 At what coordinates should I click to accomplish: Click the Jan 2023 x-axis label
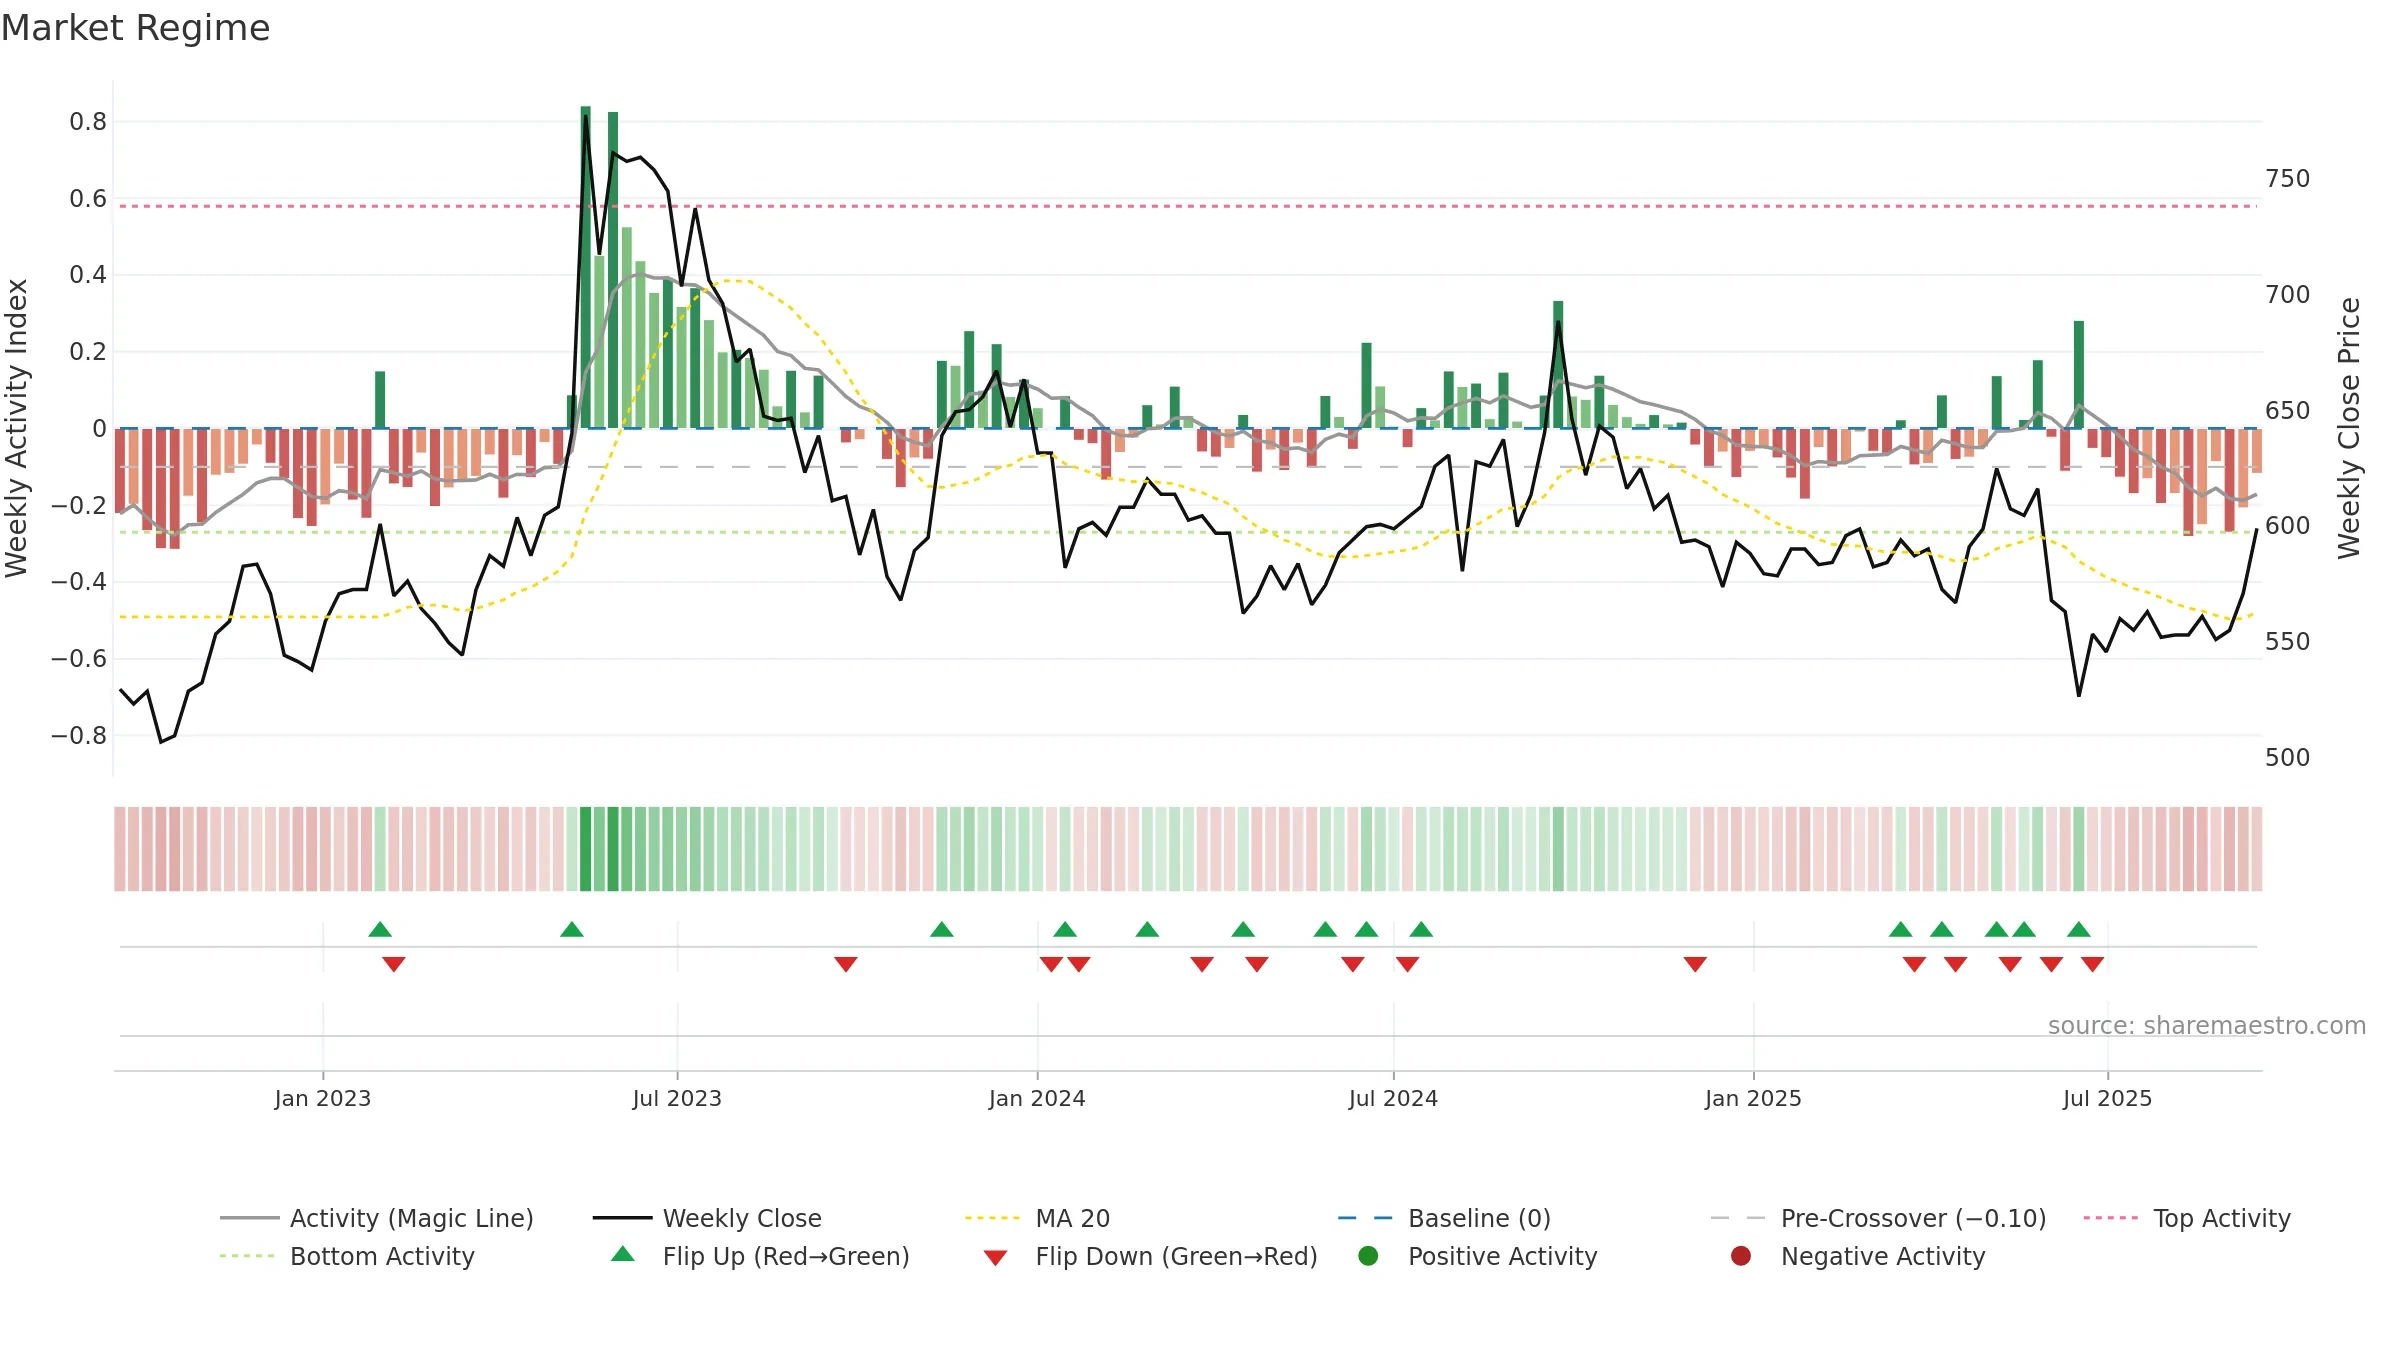323,1098
